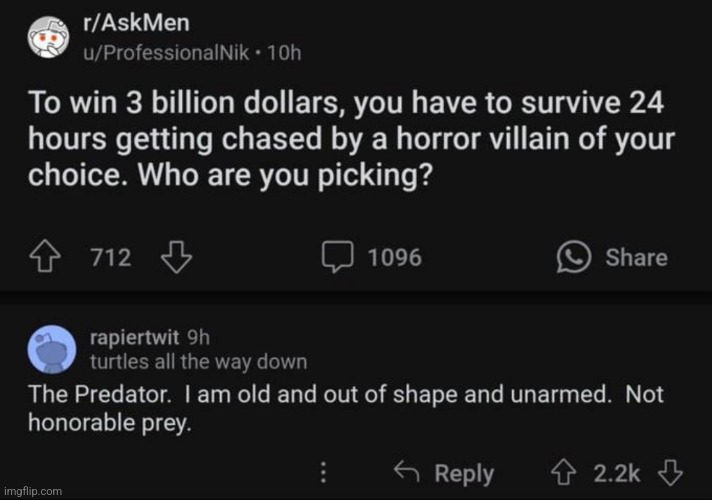View rapiertwit's blue avatar
This screenshot has width=712, height=500.
[52, 349]
